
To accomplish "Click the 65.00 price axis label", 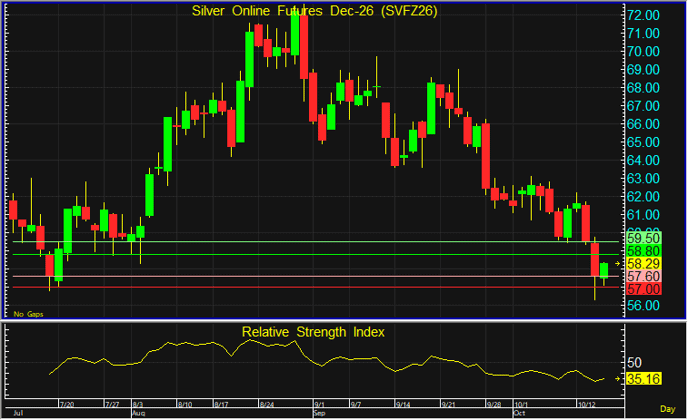I will coord(643,142).
